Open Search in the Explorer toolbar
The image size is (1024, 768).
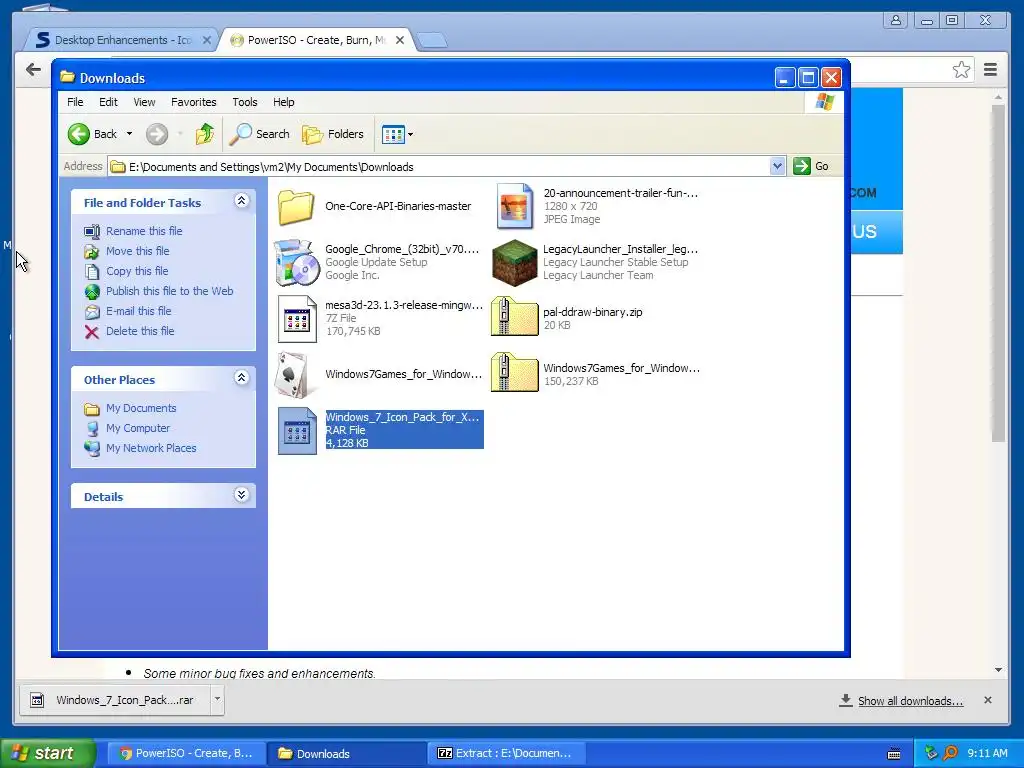coord(260,134)
